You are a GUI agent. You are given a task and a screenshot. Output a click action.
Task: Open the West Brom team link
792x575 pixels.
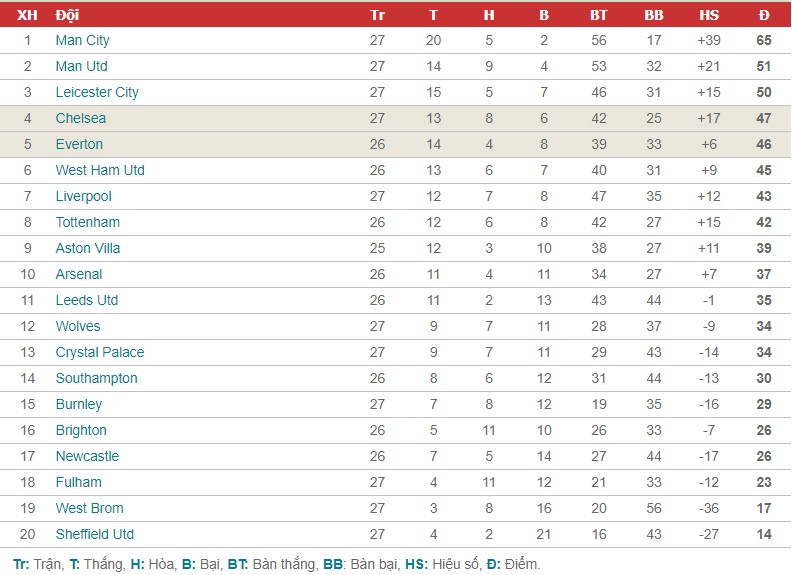(x=89, y=508)
